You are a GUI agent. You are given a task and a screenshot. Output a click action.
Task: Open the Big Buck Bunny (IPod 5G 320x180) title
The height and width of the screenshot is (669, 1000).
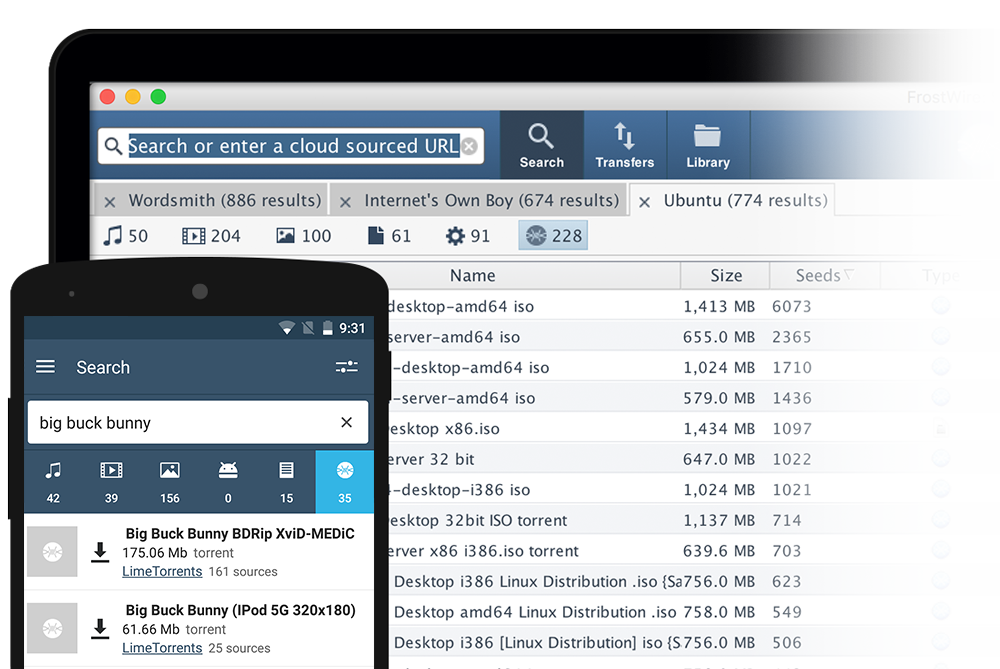pyautogui.click(x=240, y=610)
